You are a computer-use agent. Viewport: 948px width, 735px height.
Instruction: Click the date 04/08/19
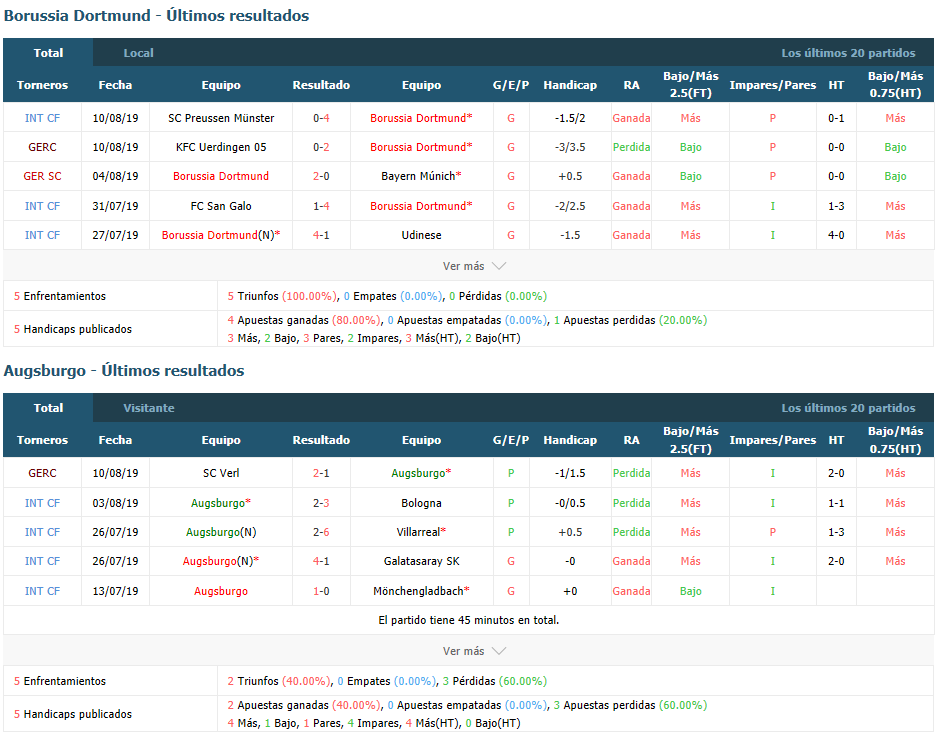pos(115,176)
